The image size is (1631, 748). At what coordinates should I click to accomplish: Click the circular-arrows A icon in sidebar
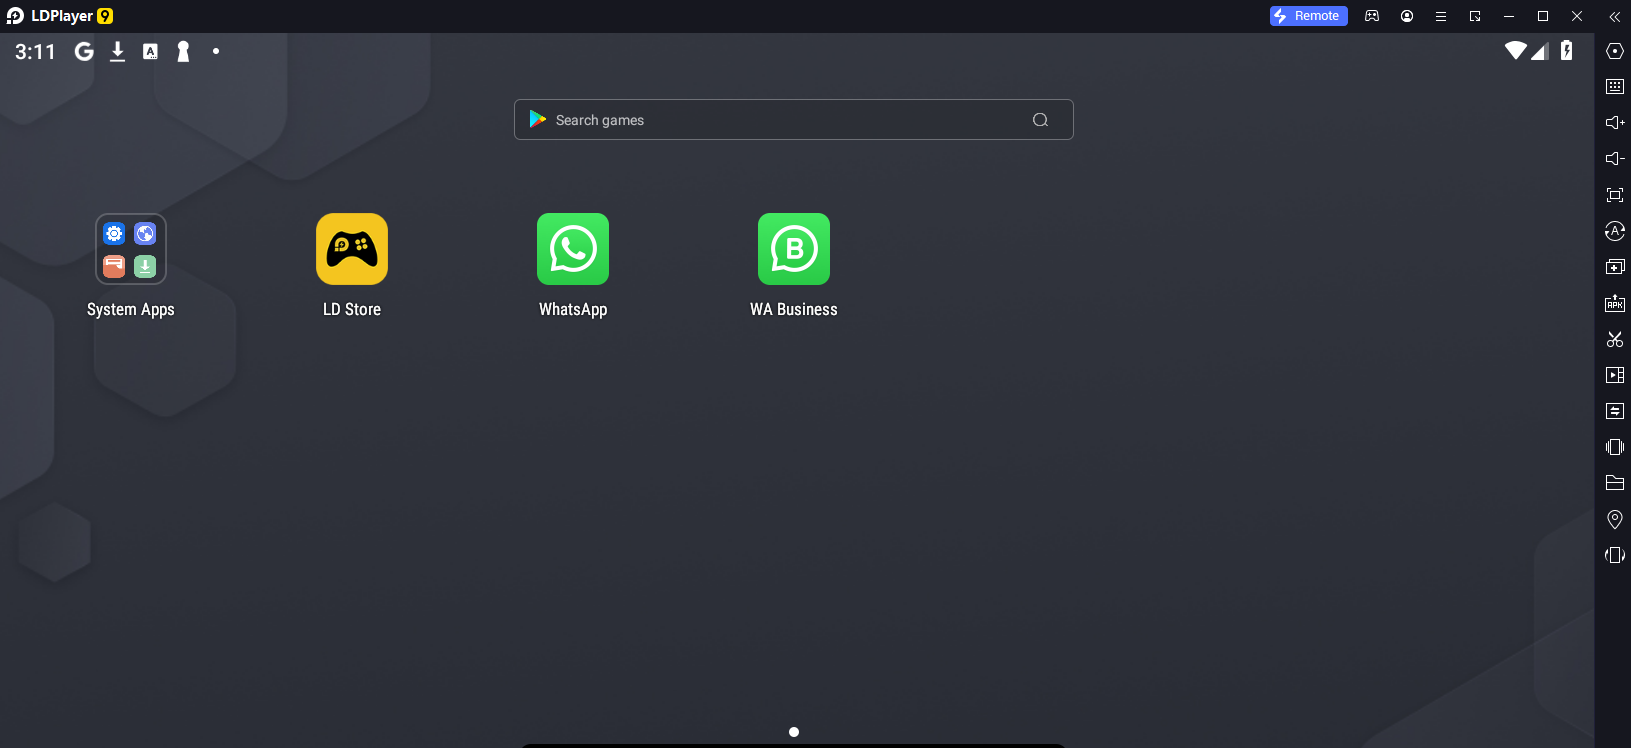coord(1615,231)
